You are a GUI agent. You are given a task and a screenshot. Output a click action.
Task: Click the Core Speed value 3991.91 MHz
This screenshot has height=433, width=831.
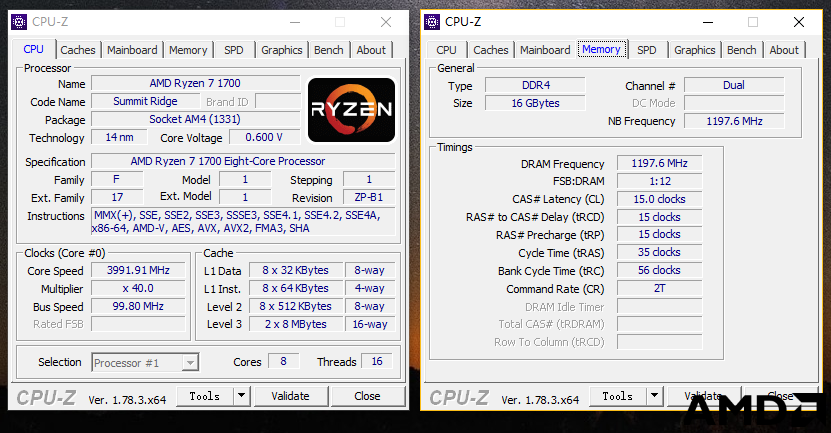click(138, 270)
